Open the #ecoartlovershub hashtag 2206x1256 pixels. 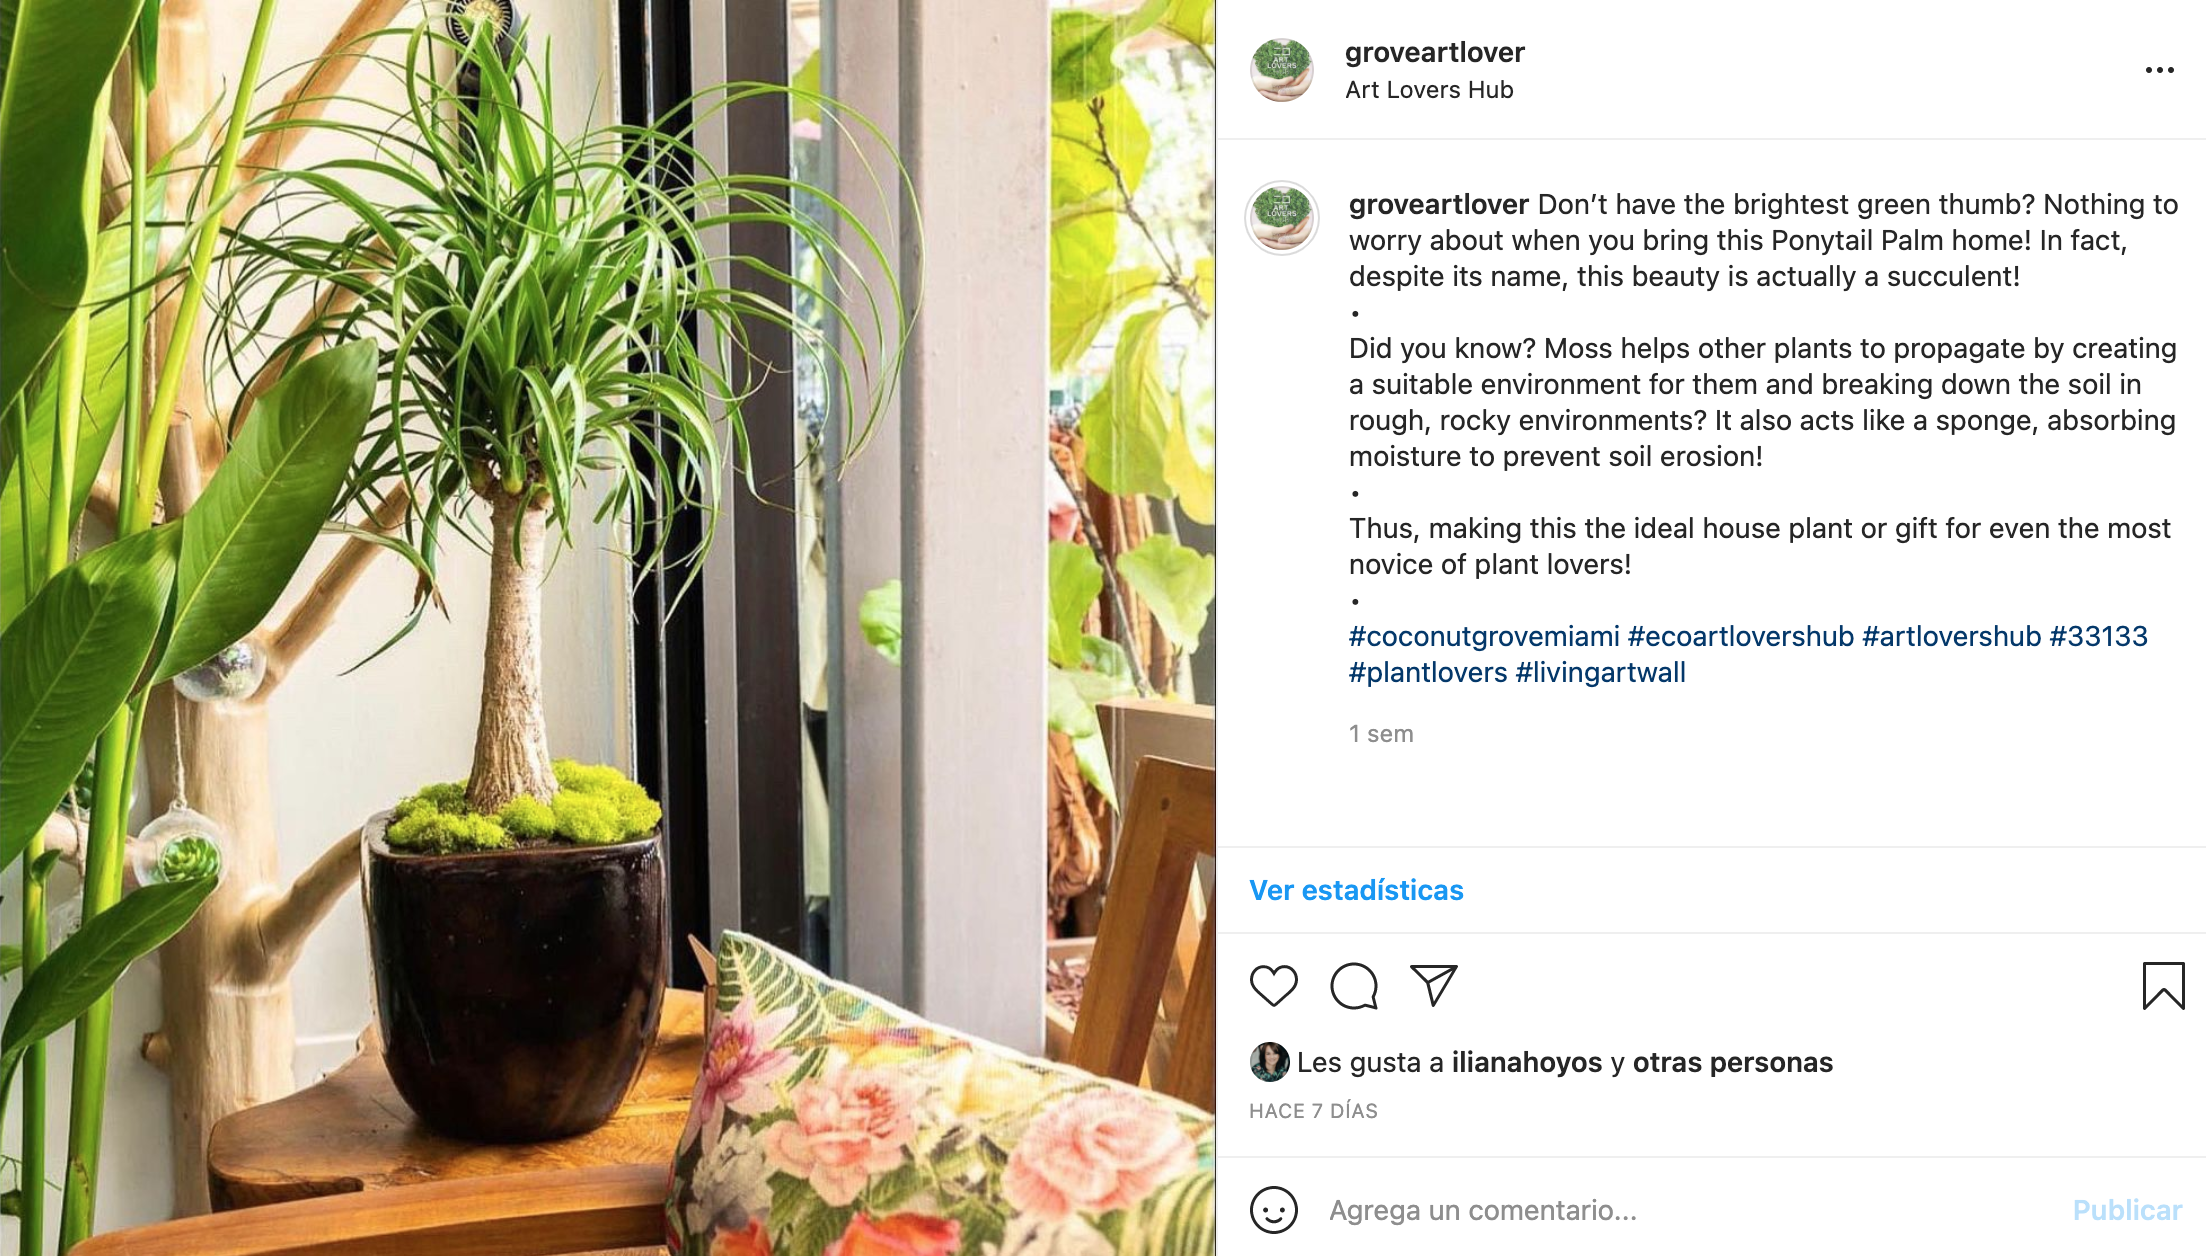pos(1741,636)
